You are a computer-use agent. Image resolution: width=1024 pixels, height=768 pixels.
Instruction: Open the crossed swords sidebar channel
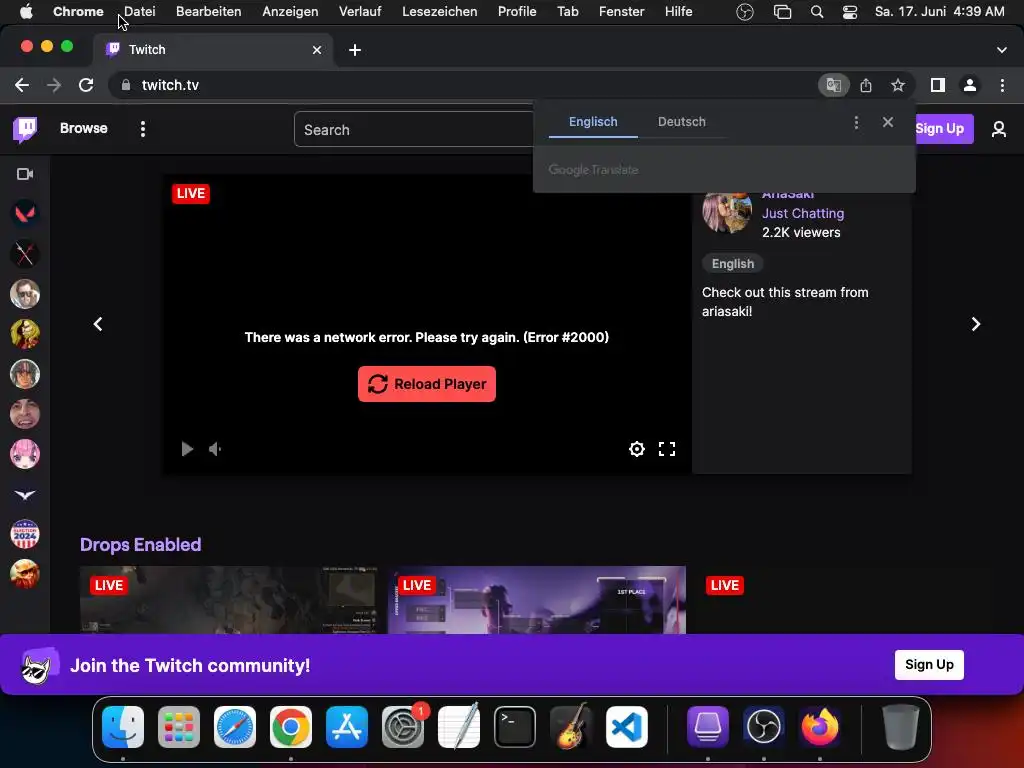(25, 254)
